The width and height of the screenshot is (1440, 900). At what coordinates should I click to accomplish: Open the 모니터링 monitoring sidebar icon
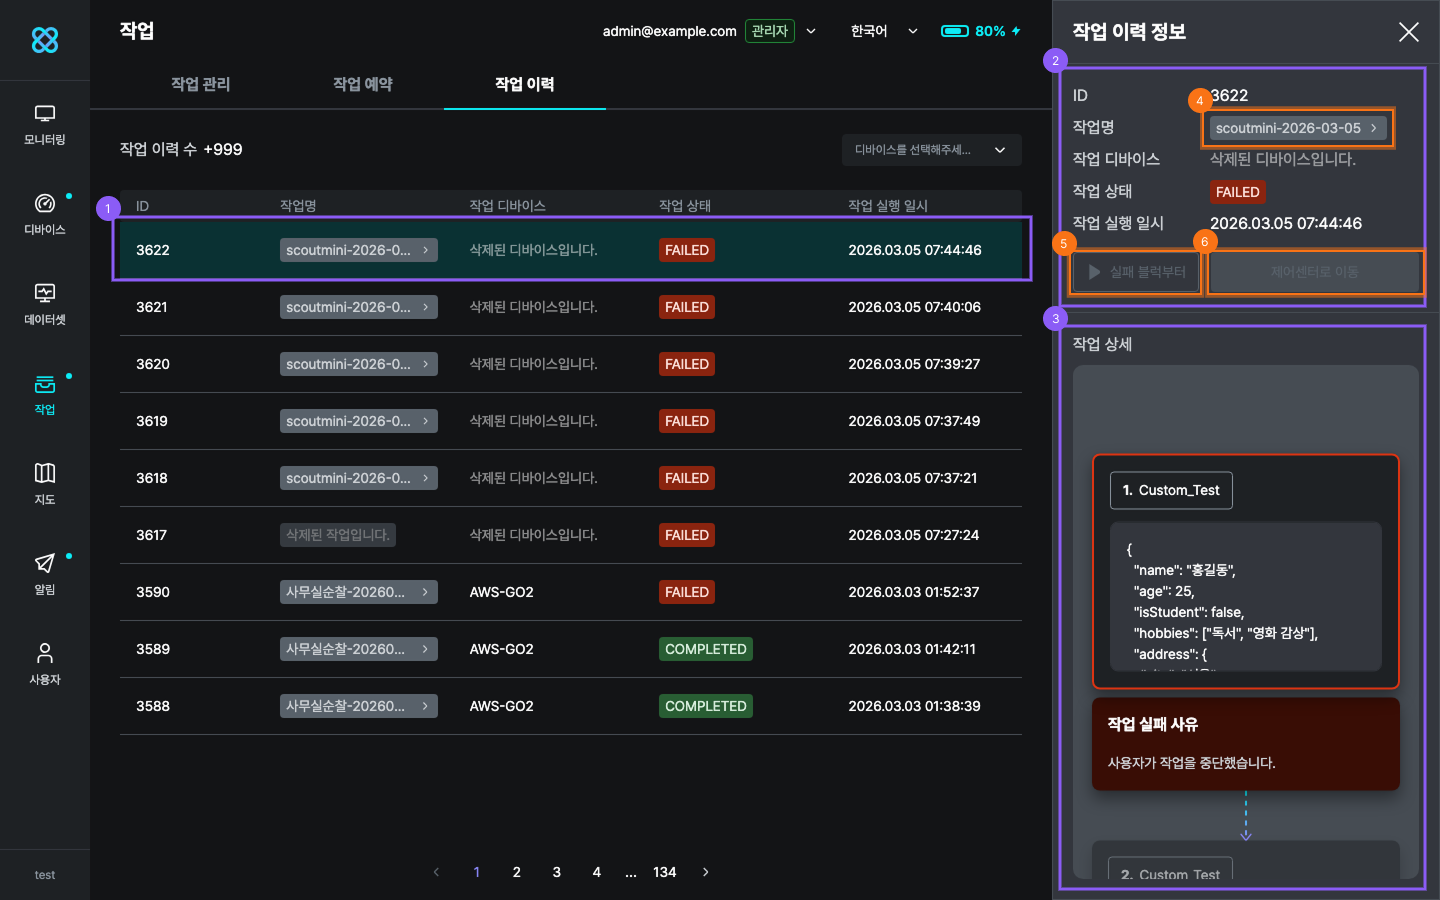click(x=45, y=125)
